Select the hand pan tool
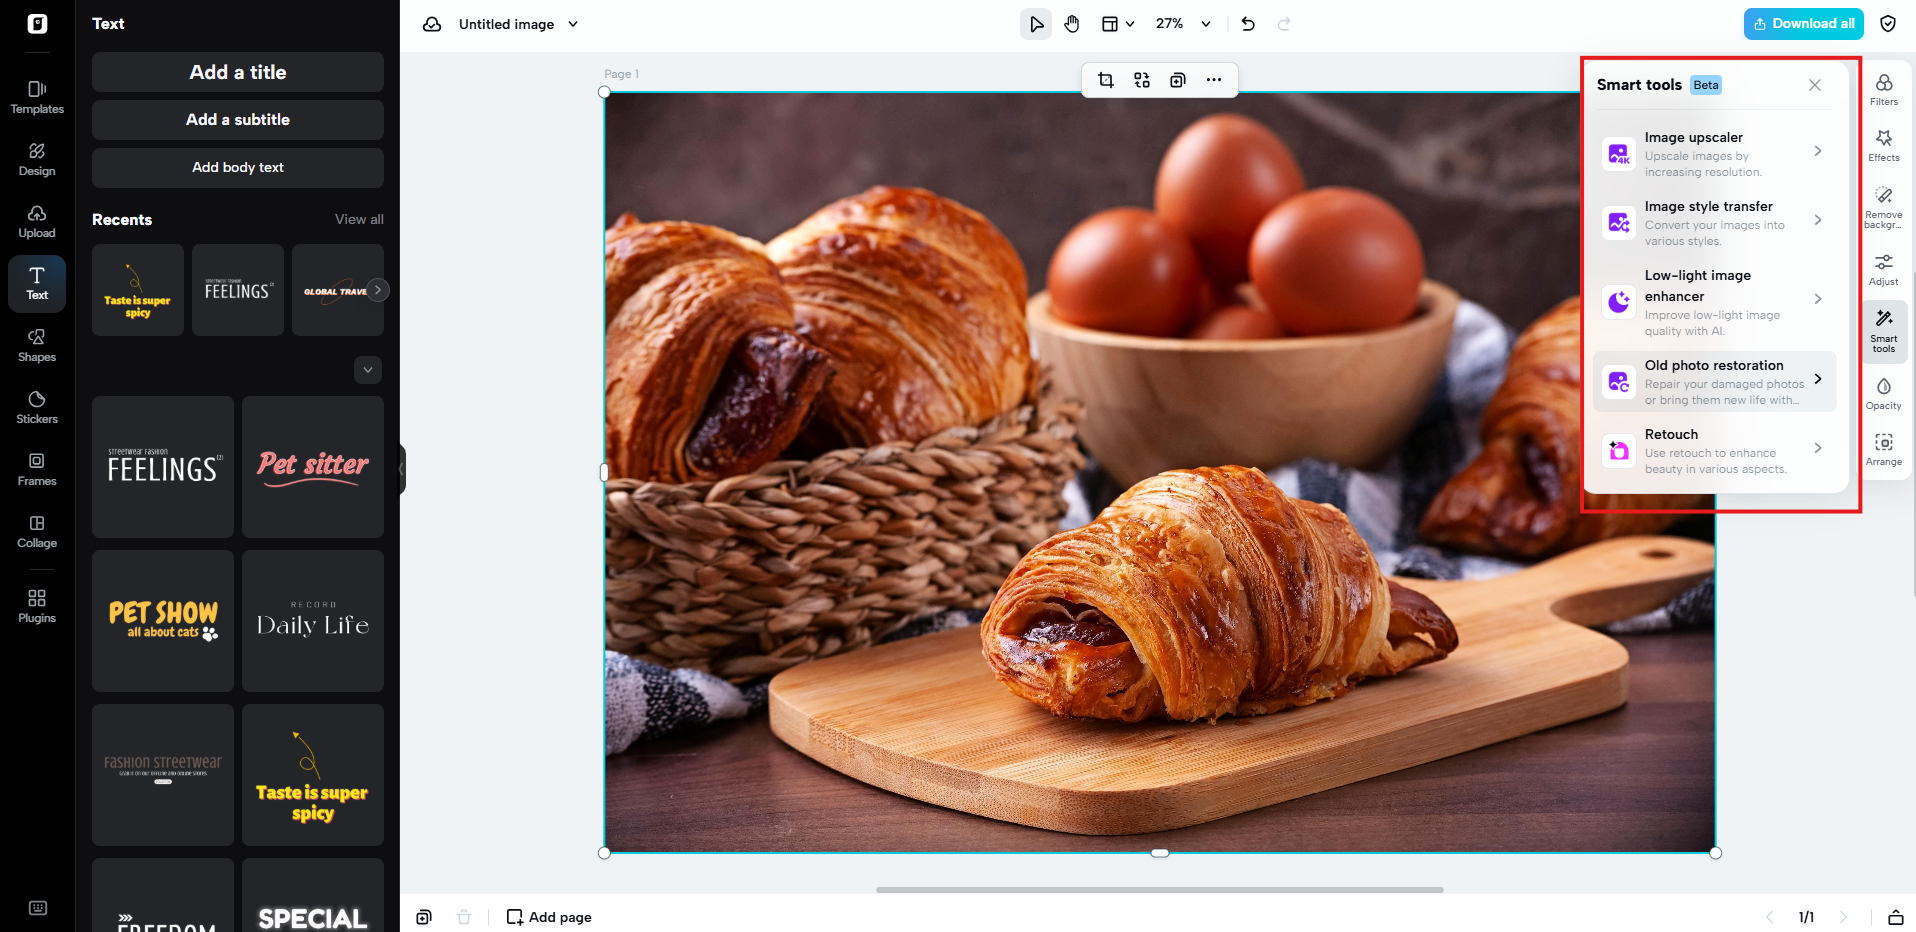Viewport: 1916px width, 932px height. (x=1072, y=24)
